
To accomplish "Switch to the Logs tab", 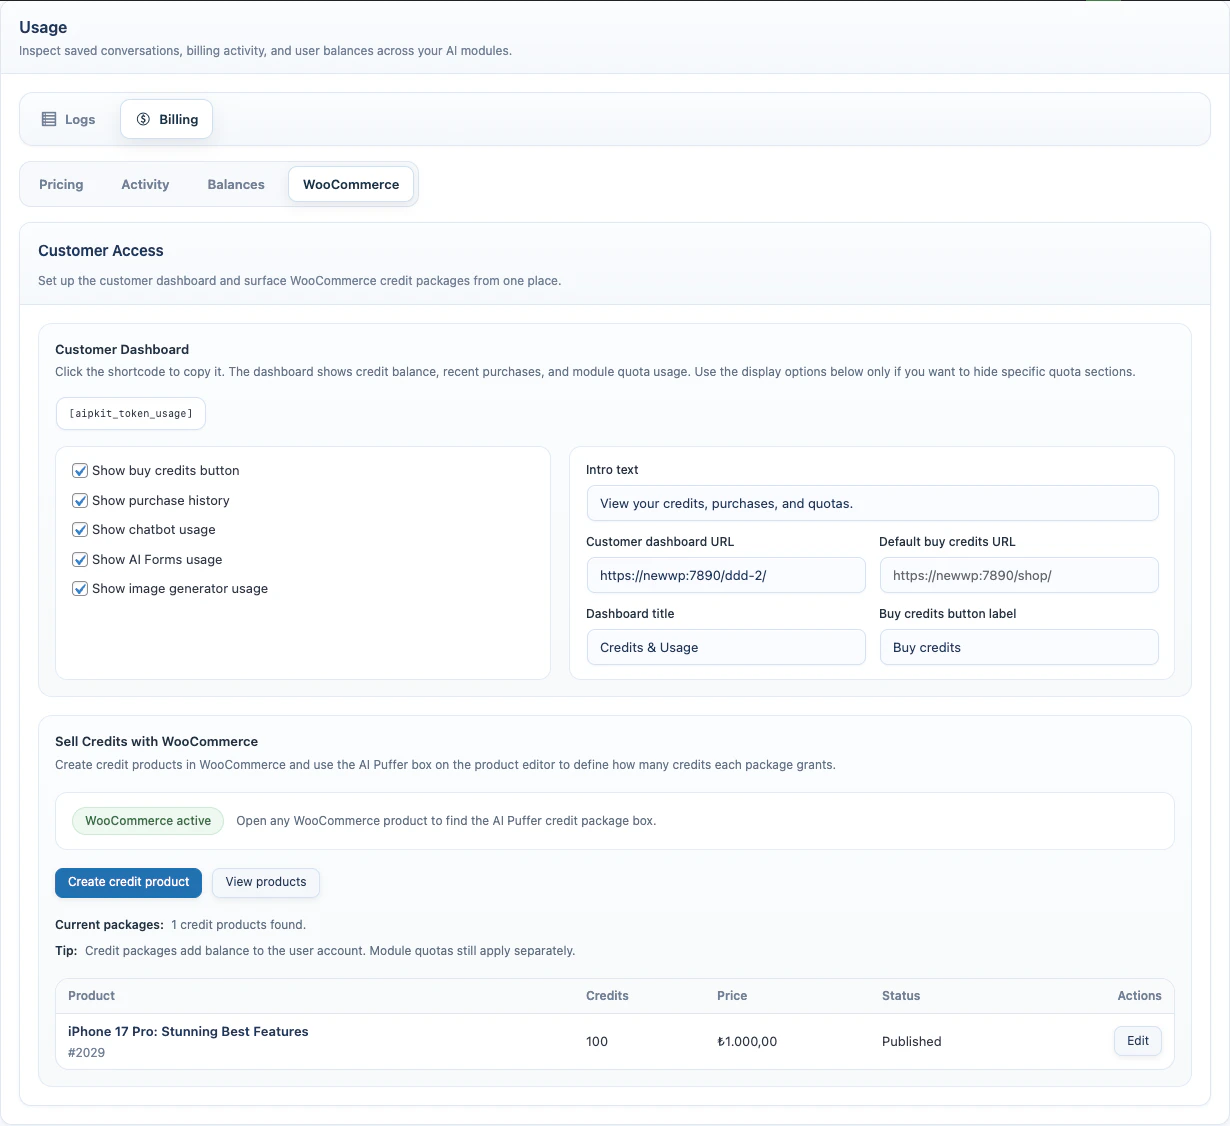I will (x=67, y=118).
